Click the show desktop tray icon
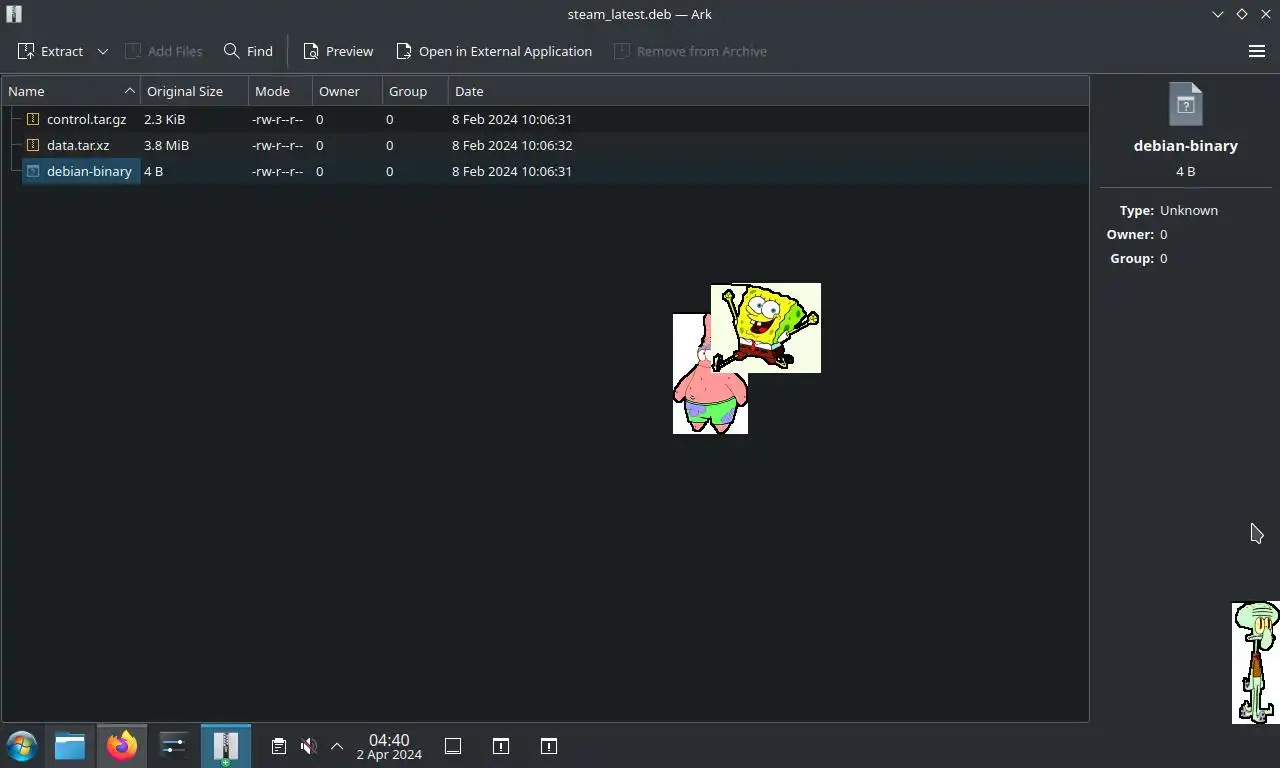The height and width of the screenshot is (768, 1280). click(453, 746)
